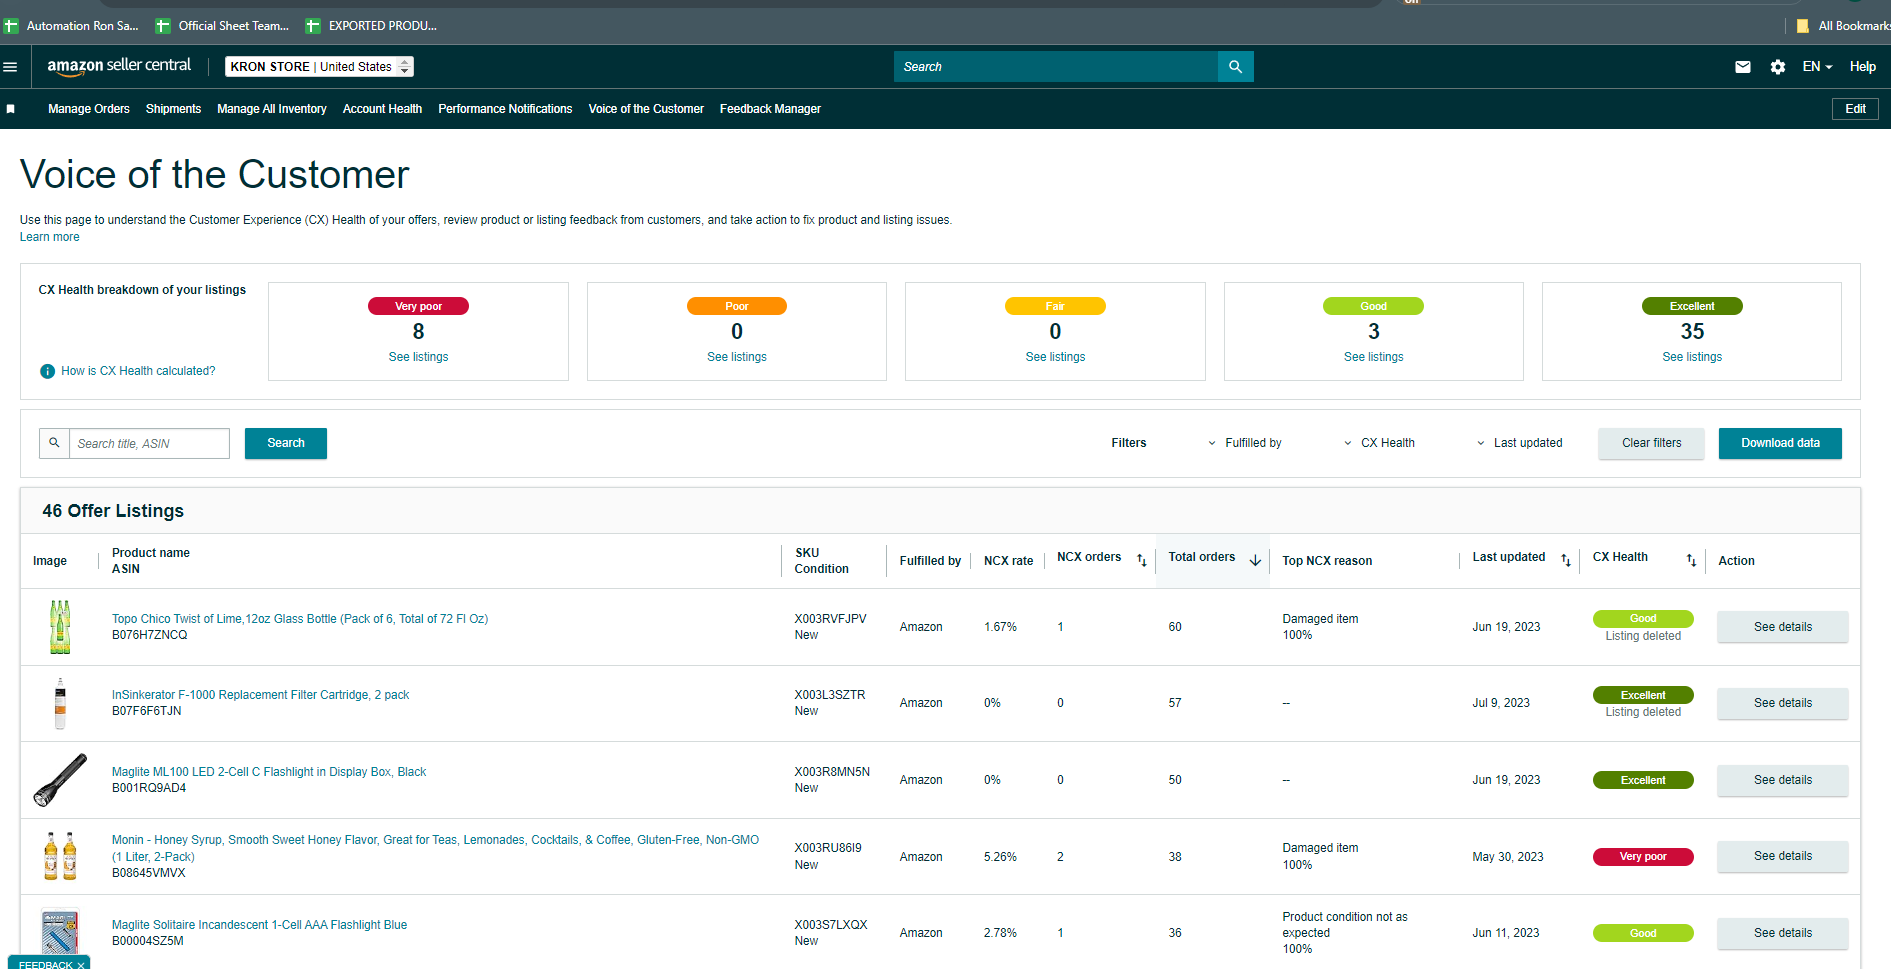
Task: Open Topo Chico Twist of Lime product link
Action: coord(300,619)
